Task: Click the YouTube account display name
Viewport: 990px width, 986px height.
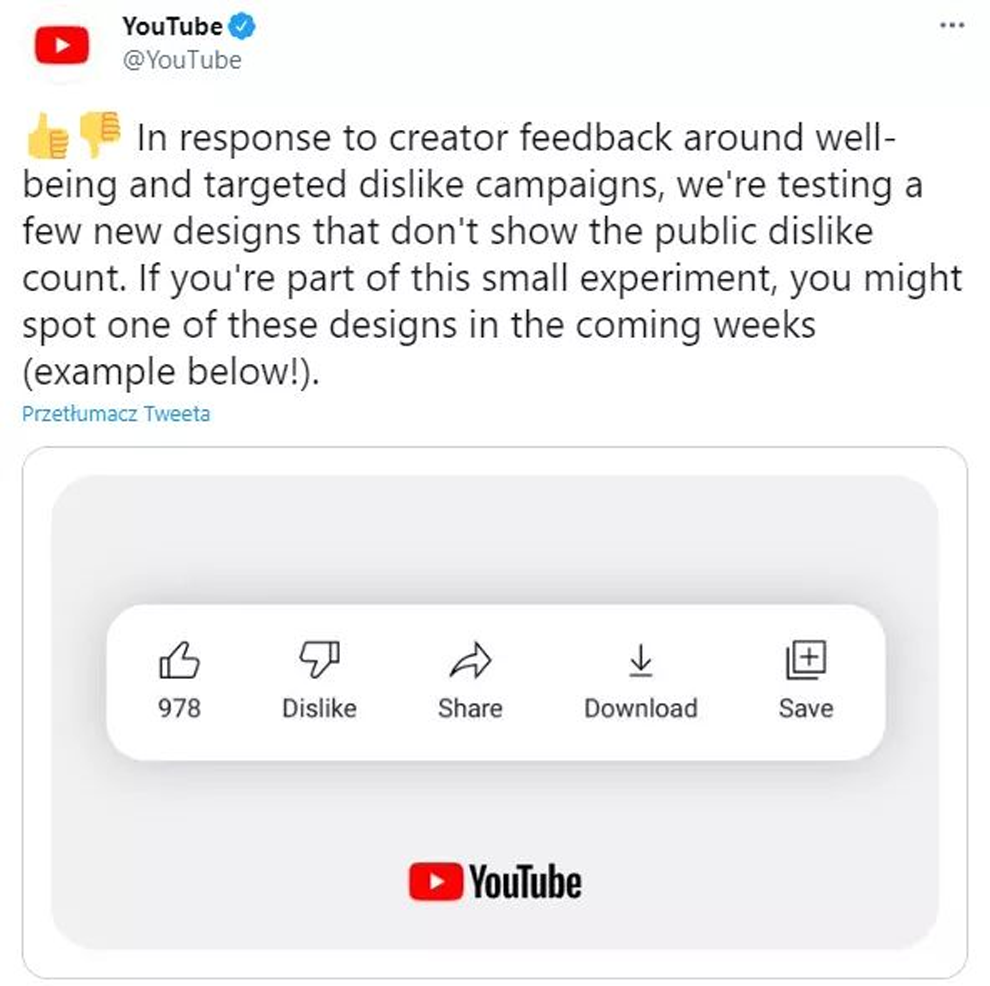Action: click(x=172, y=27)
